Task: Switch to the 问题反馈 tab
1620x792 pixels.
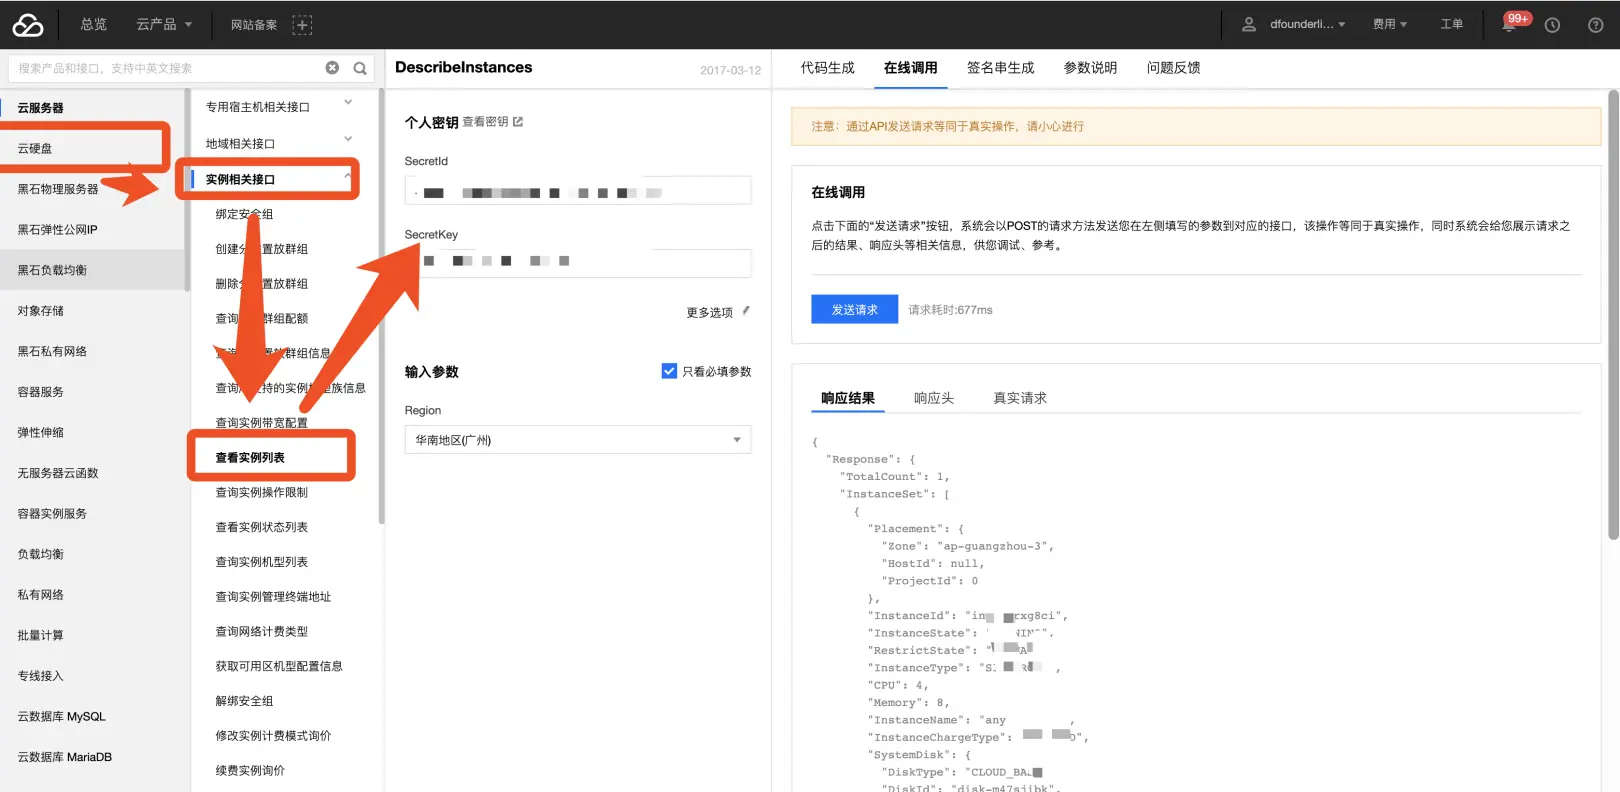Action: coord(1173,68)
